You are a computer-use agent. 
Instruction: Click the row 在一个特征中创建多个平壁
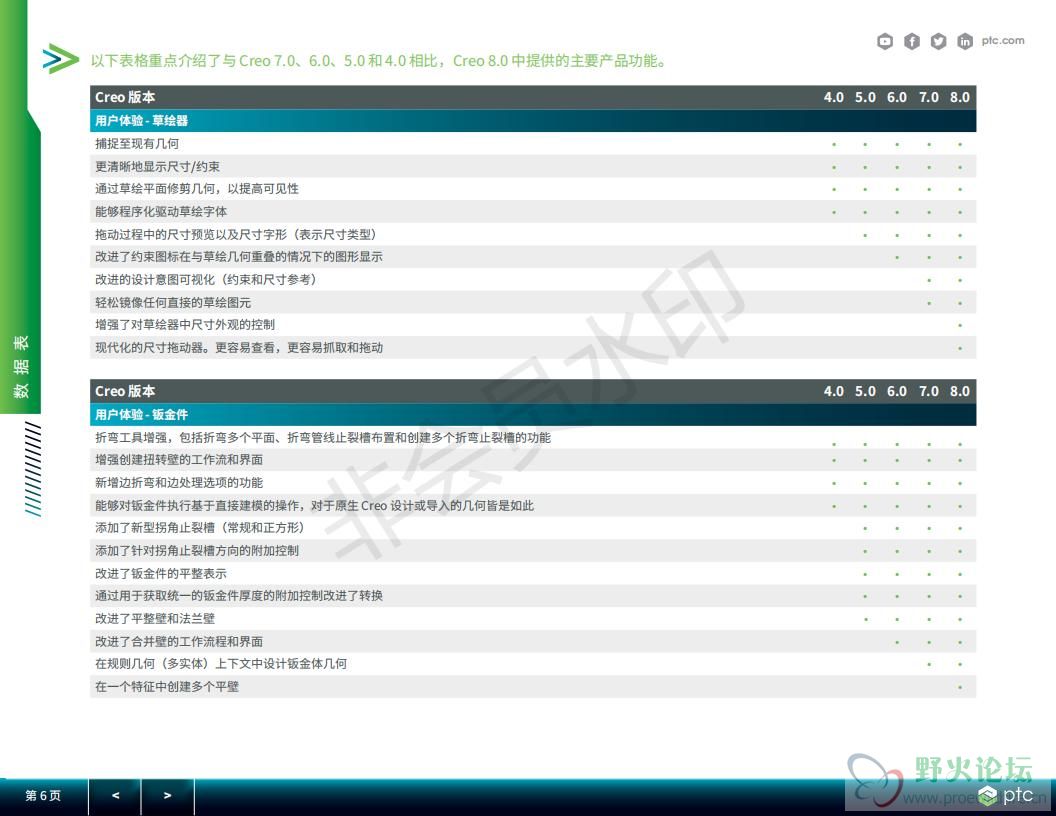click(x=533, y=687)
